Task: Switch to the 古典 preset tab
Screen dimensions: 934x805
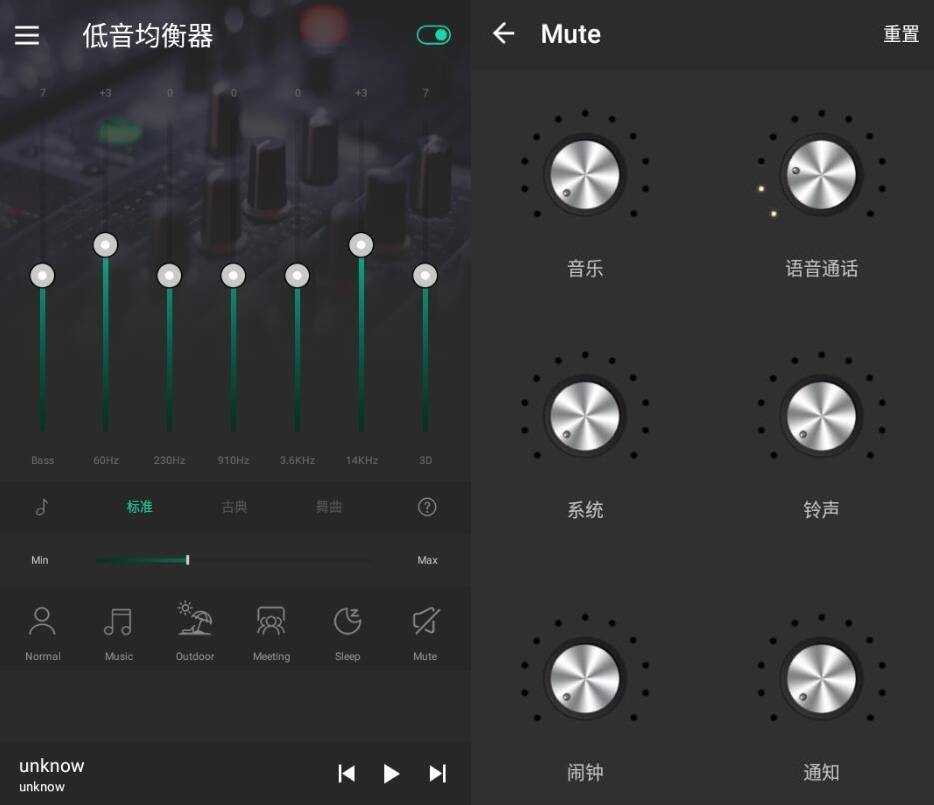Action: point(234,507)
